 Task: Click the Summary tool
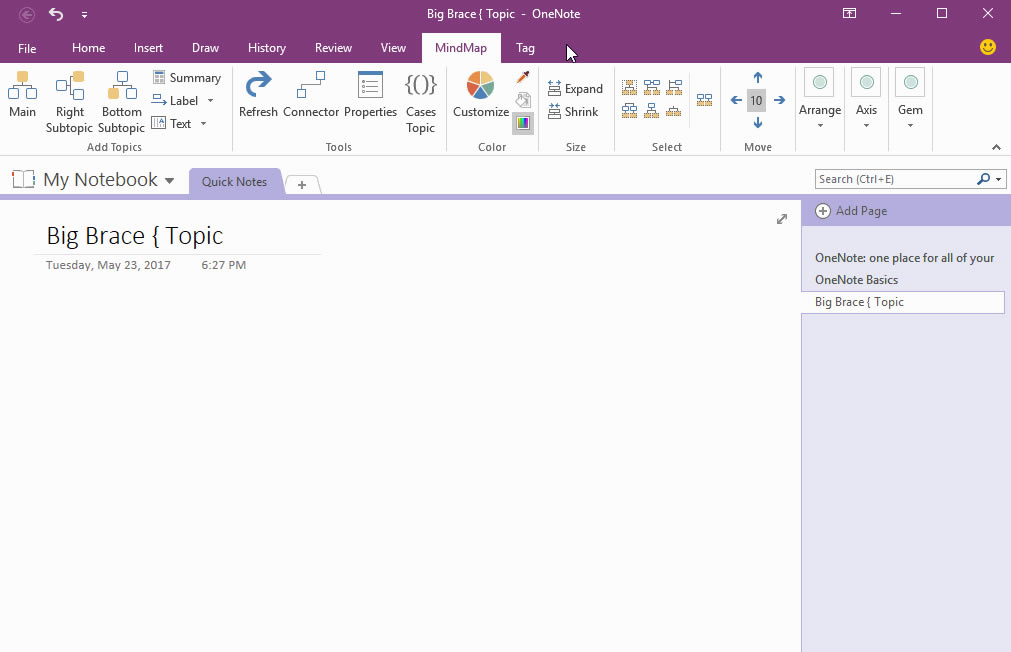(x=188, y=77)
